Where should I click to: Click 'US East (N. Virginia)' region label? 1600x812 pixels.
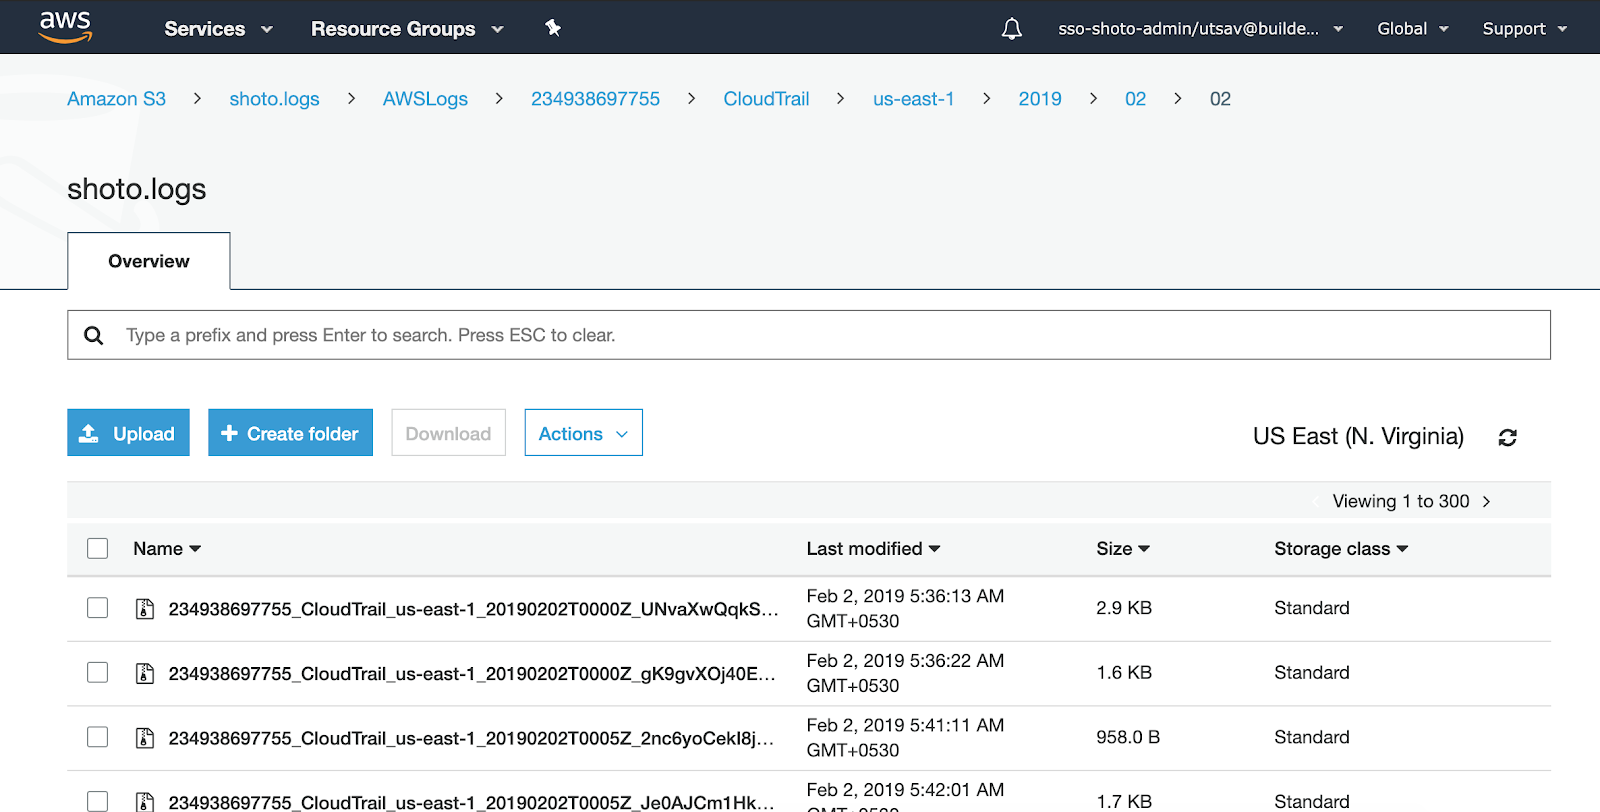pos(1358,436)
